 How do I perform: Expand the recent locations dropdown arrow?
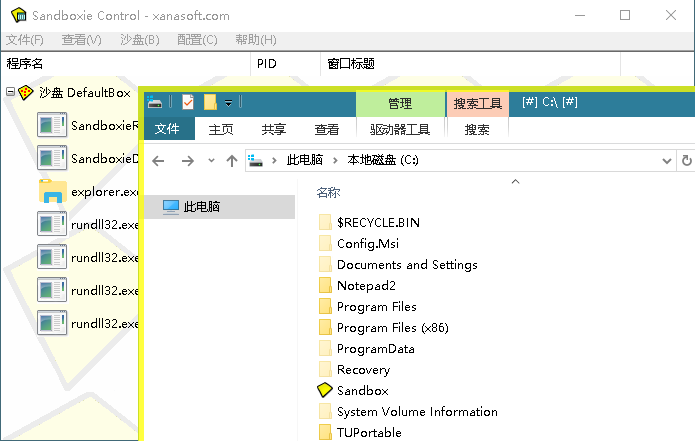pyautogui.click(x=211, y=160)
